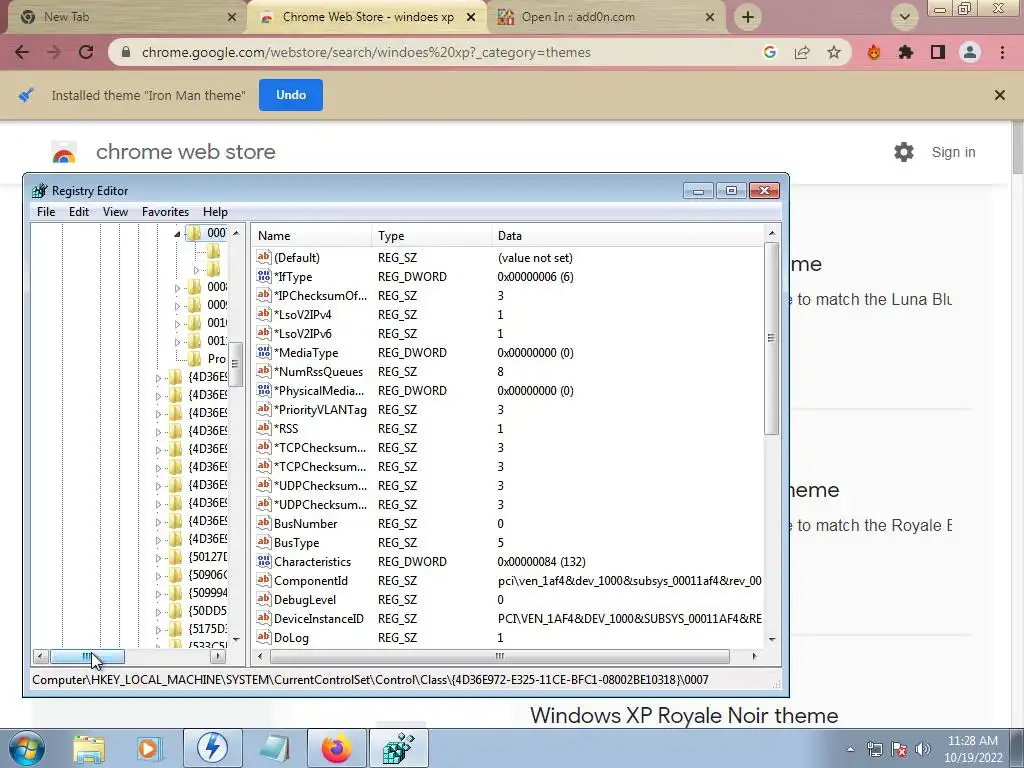This screenshot has width=1024, height=768.
Task: Click the taskbar clock showing 11:28 AM
Action: [972, 749]
